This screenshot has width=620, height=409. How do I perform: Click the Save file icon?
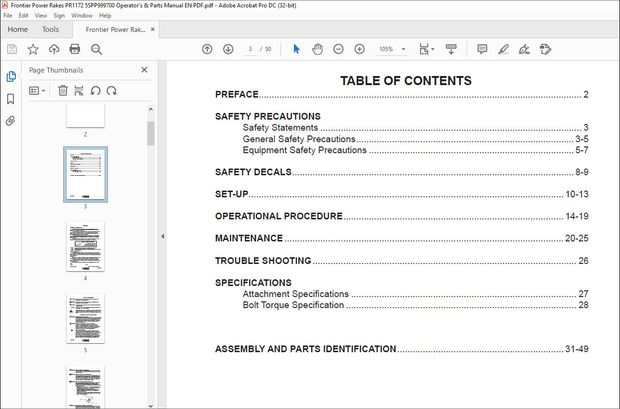tap(12, 49)
